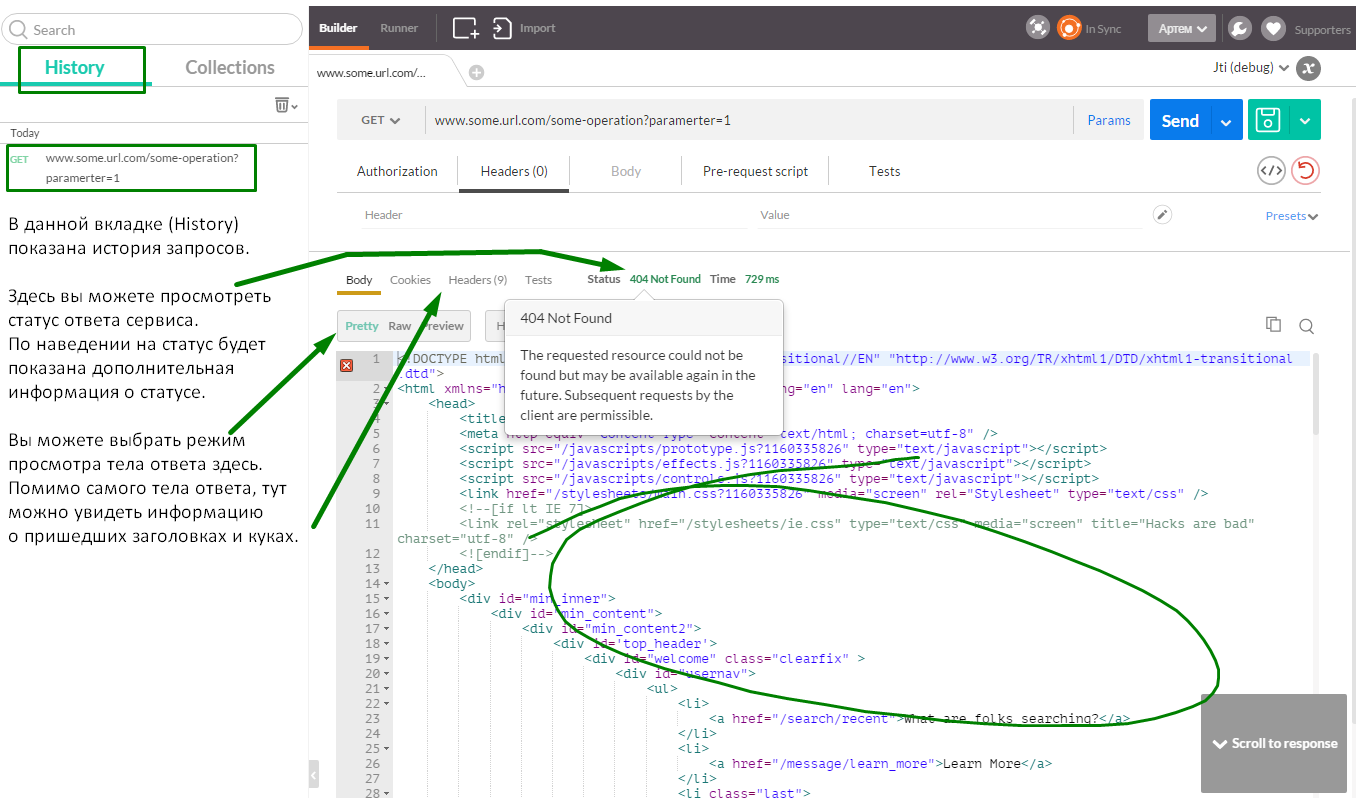
Task: Switch to the Collections tab
Action: [x=230, y=68]
